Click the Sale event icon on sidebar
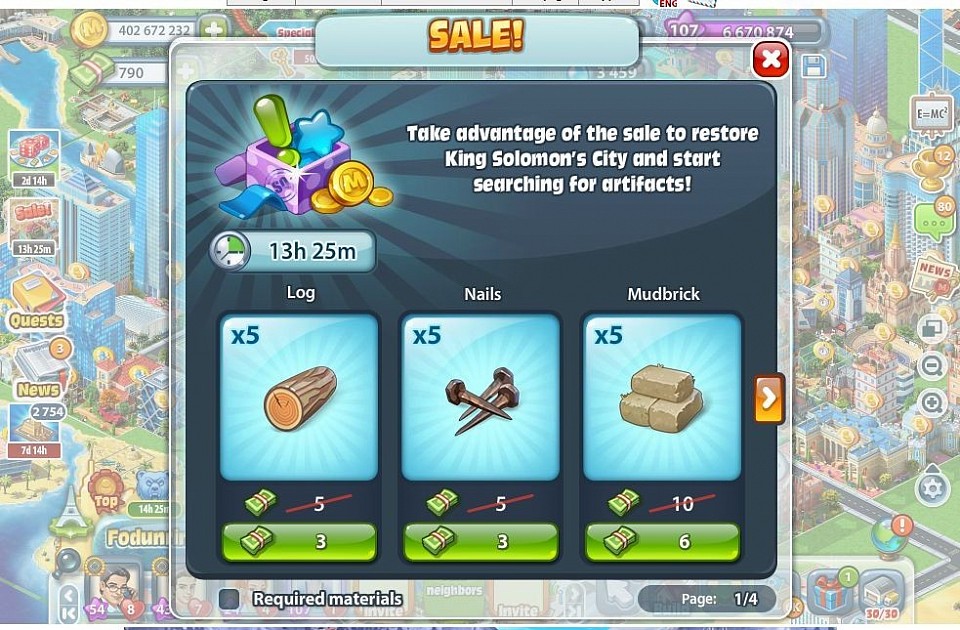Image resolution: width=960 pixels, height=630 pixels. pyautogui.click(x=34, y=227)
